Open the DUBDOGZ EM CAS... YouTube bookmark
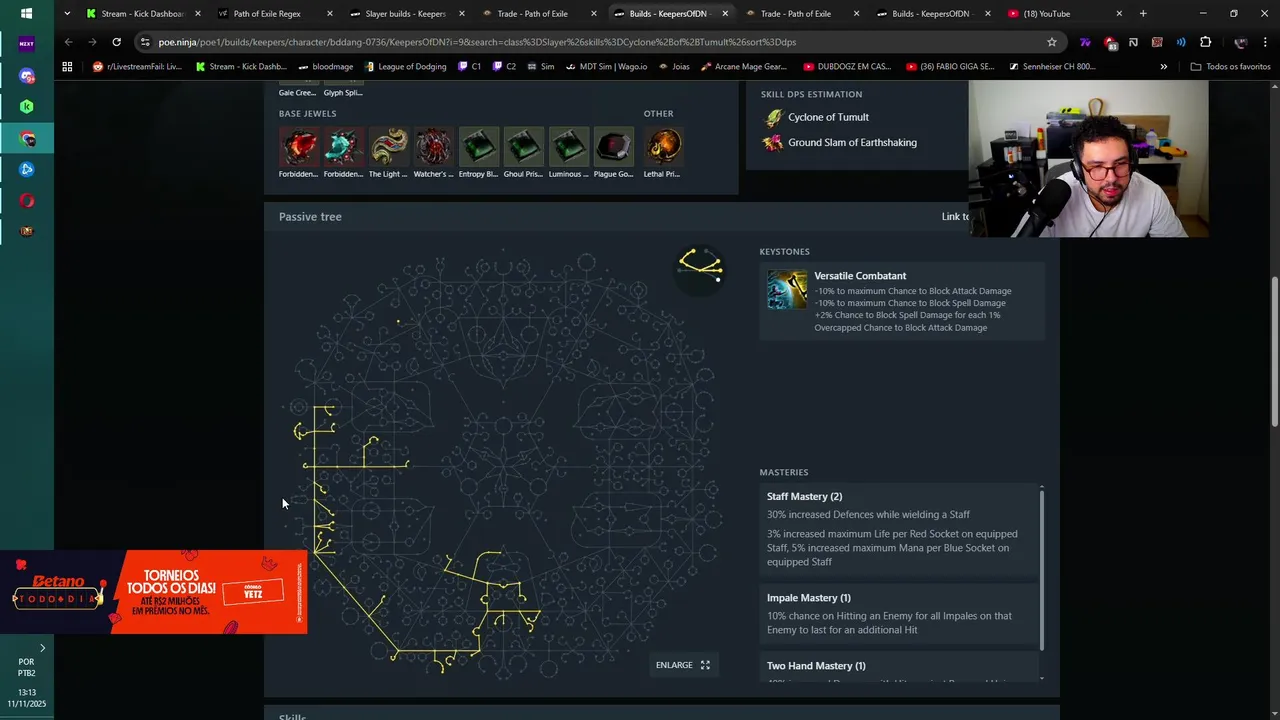Viewport: 1280px width, 720px height. [846, 67]
